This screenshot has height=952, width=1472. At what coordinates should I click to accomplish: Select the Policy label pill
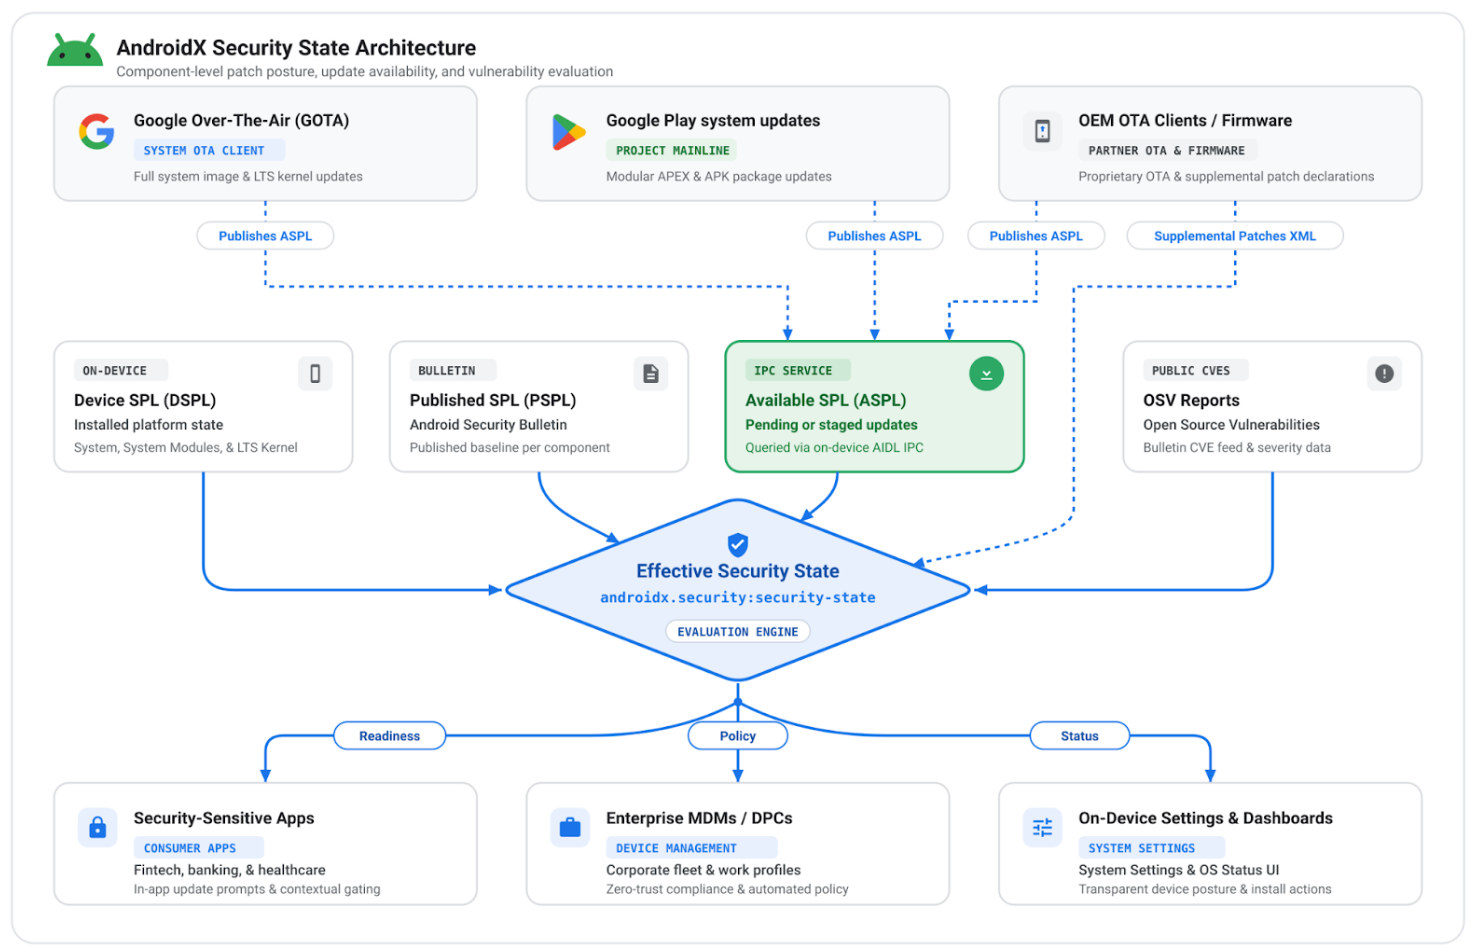[x=738, y=736]
